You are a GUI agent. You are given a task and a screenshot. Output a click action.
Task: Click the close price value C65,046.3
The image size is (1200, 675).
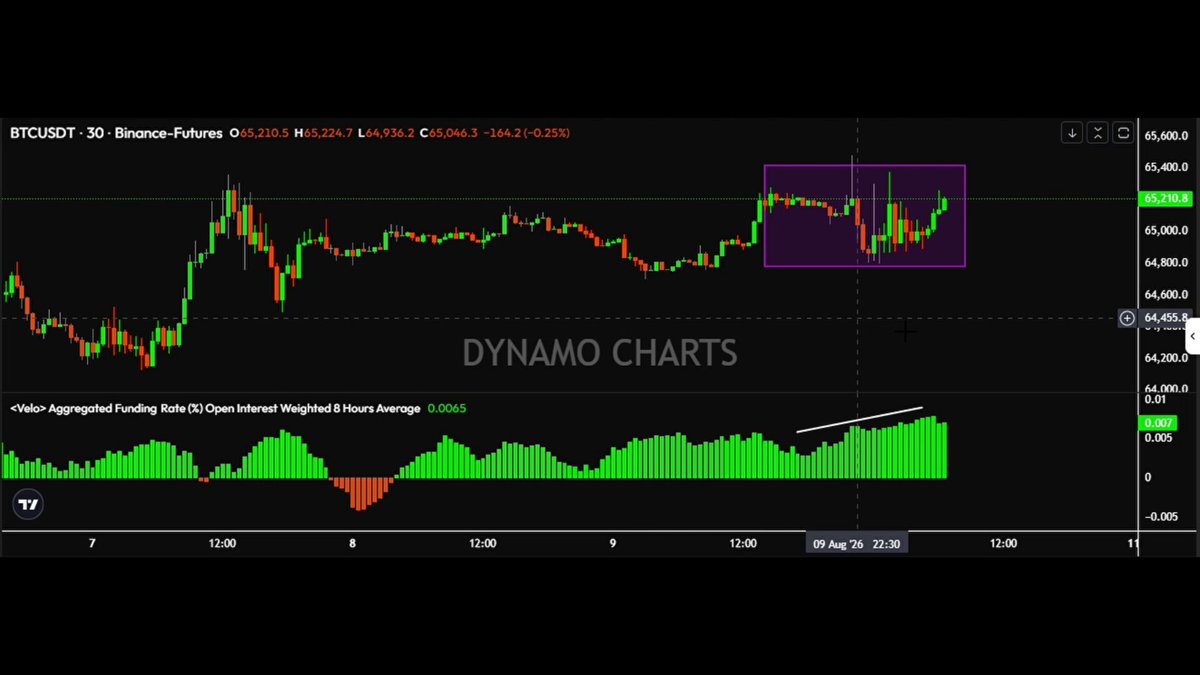(449, 133)
